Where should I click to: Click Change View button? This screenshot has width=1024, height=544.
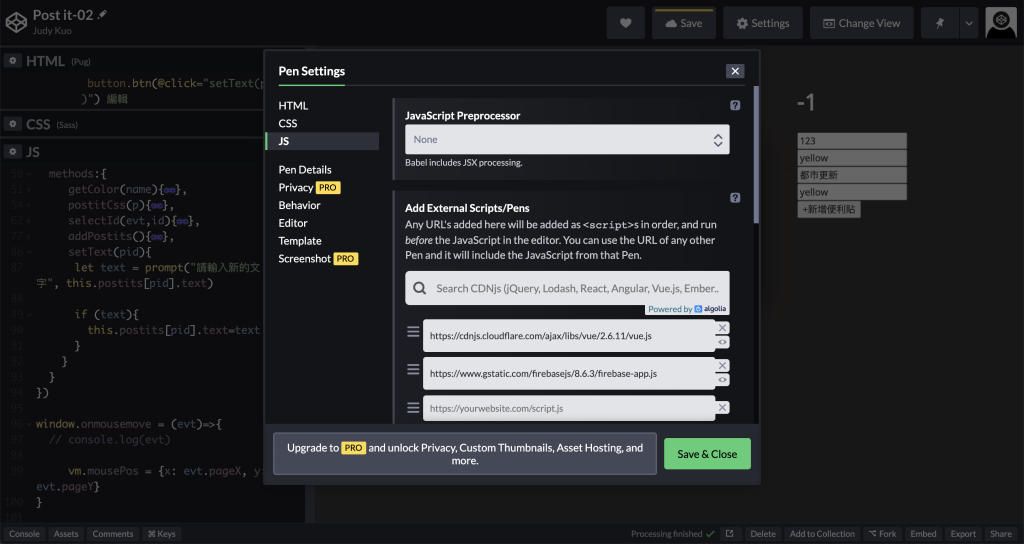(x=861, y=24)
